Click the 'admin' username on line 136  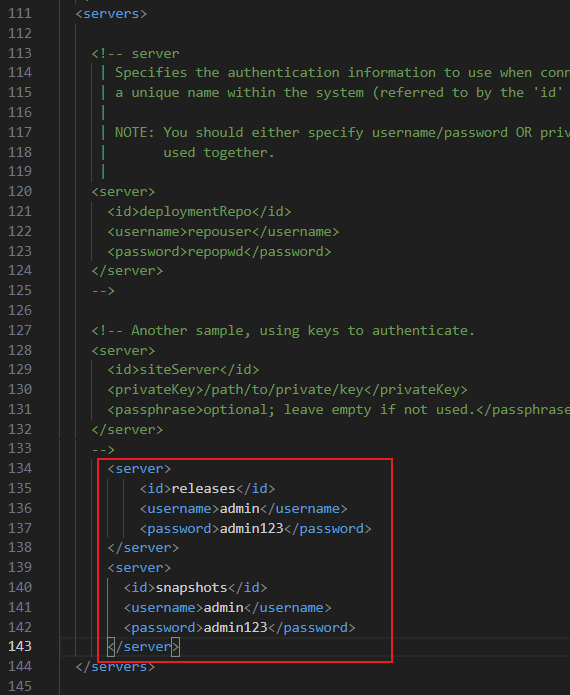(240, 509)
